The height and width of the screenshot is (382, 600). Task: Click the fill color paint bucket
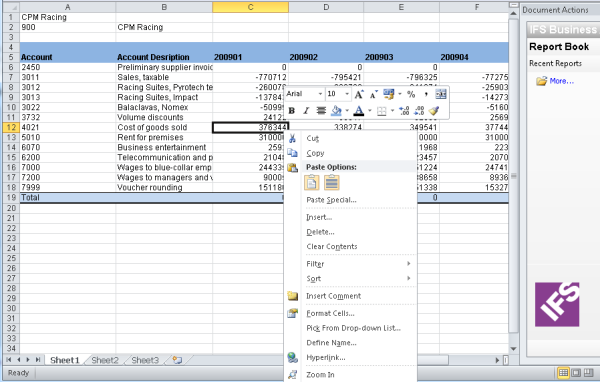(x=336, y=111)
